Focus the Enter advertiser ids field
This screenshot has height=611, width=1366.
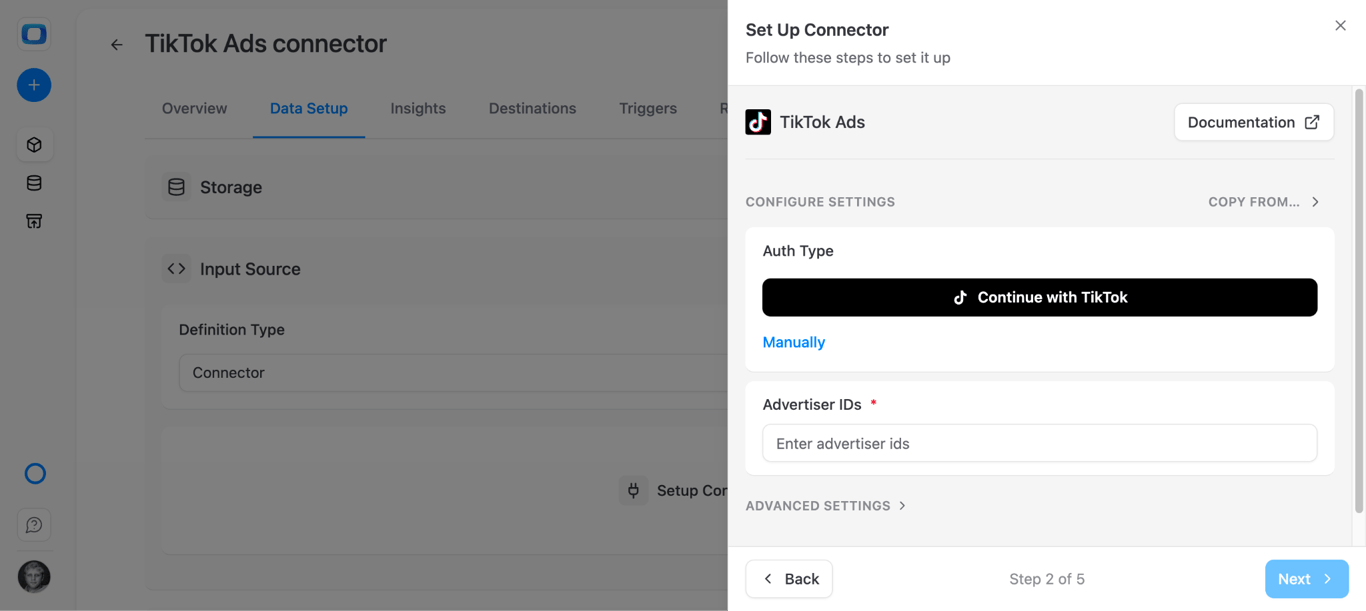coord(1040,443)
